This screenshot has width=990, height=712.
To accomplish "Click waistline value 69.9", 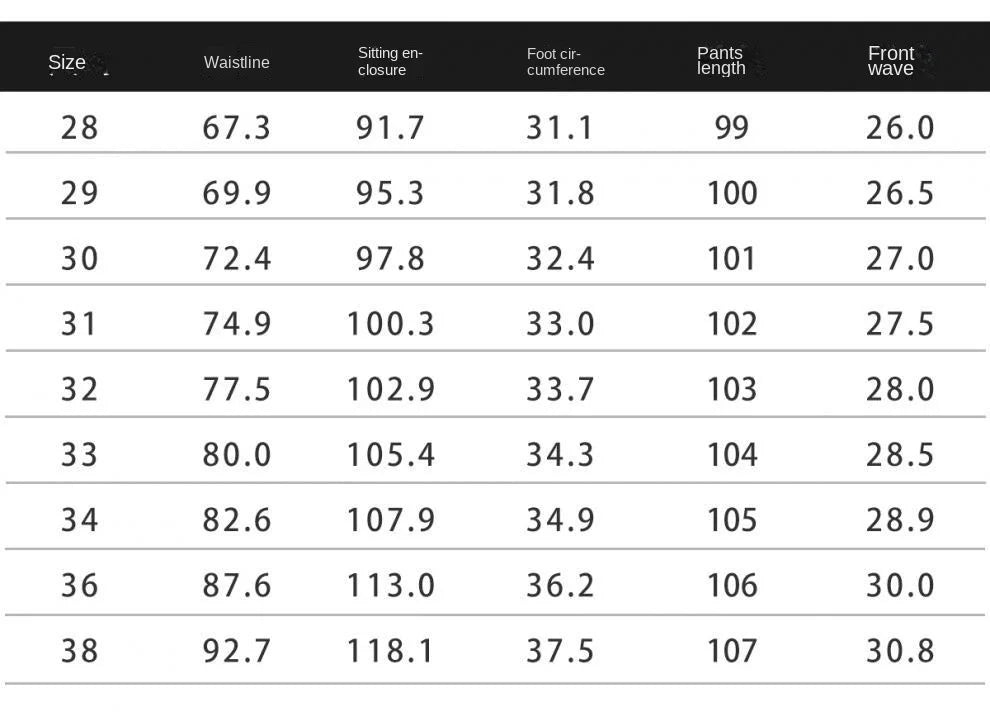I will pyautogui.click(x=237, y=193).
